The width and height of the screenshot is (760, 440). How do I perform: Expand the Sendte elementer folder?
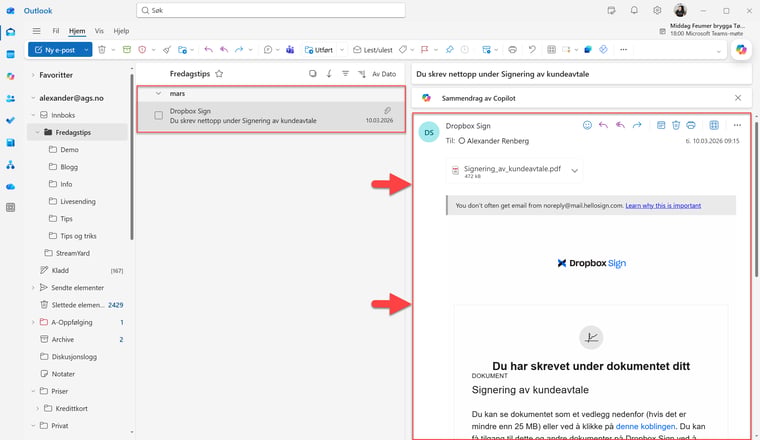coord(33,288)
